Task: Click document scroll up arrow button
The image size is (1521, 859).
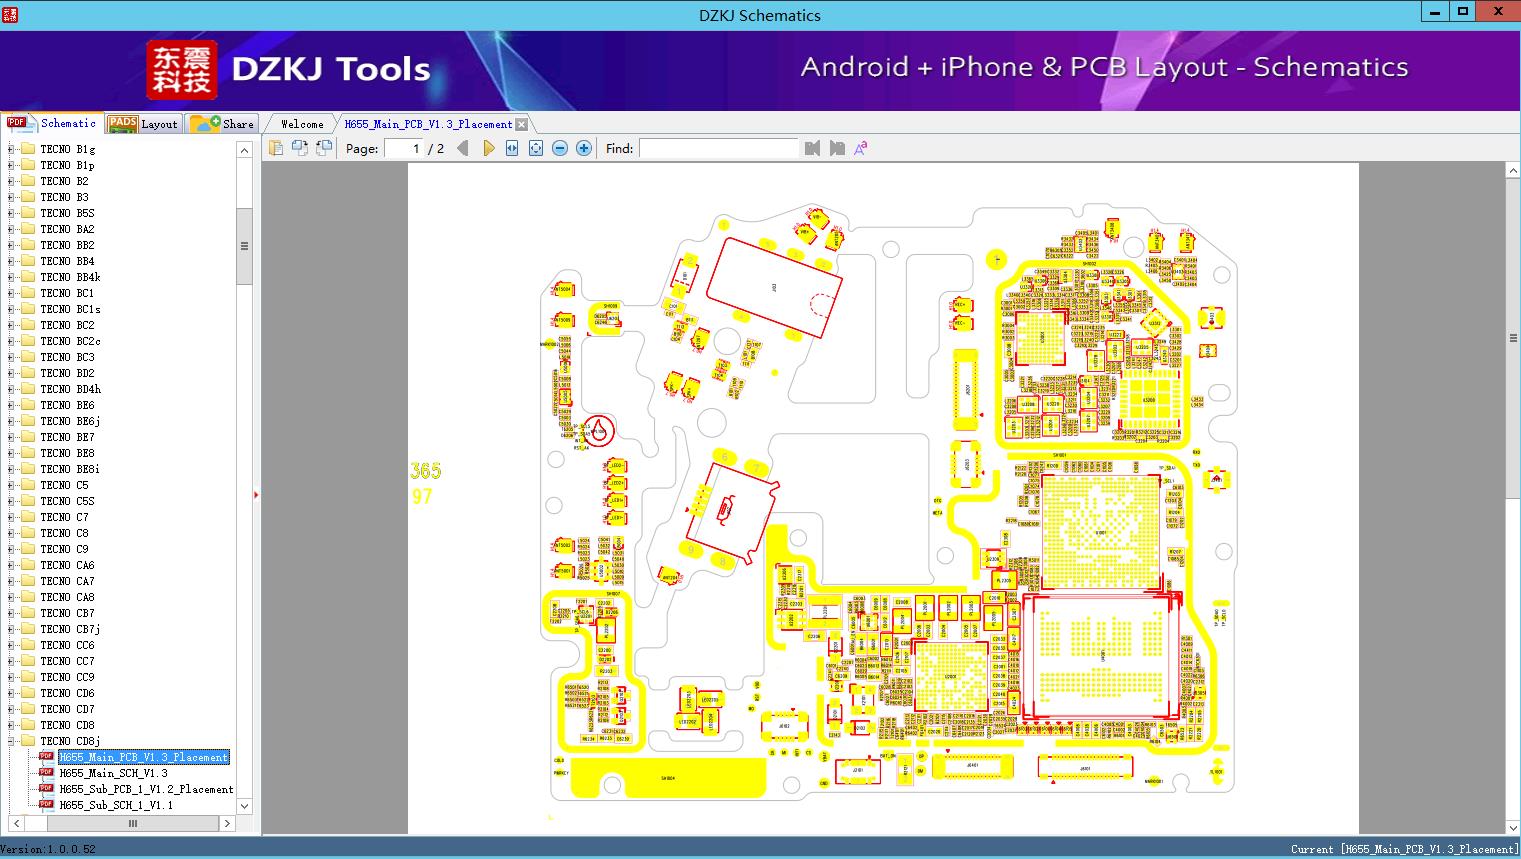Action: 1513,171
